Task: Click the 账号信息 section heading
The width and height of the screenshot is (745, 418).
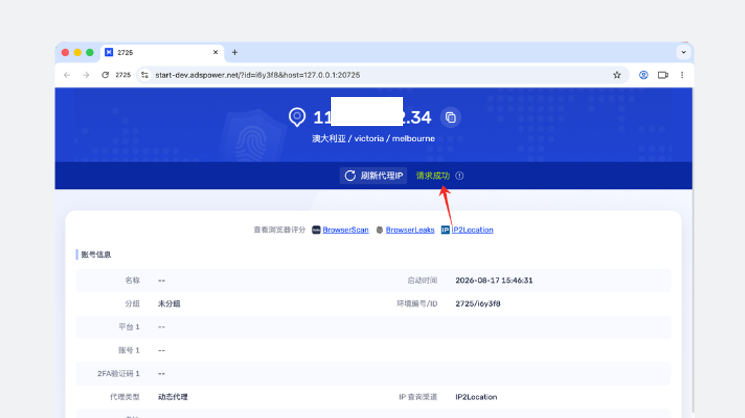Action: point(96,255)
